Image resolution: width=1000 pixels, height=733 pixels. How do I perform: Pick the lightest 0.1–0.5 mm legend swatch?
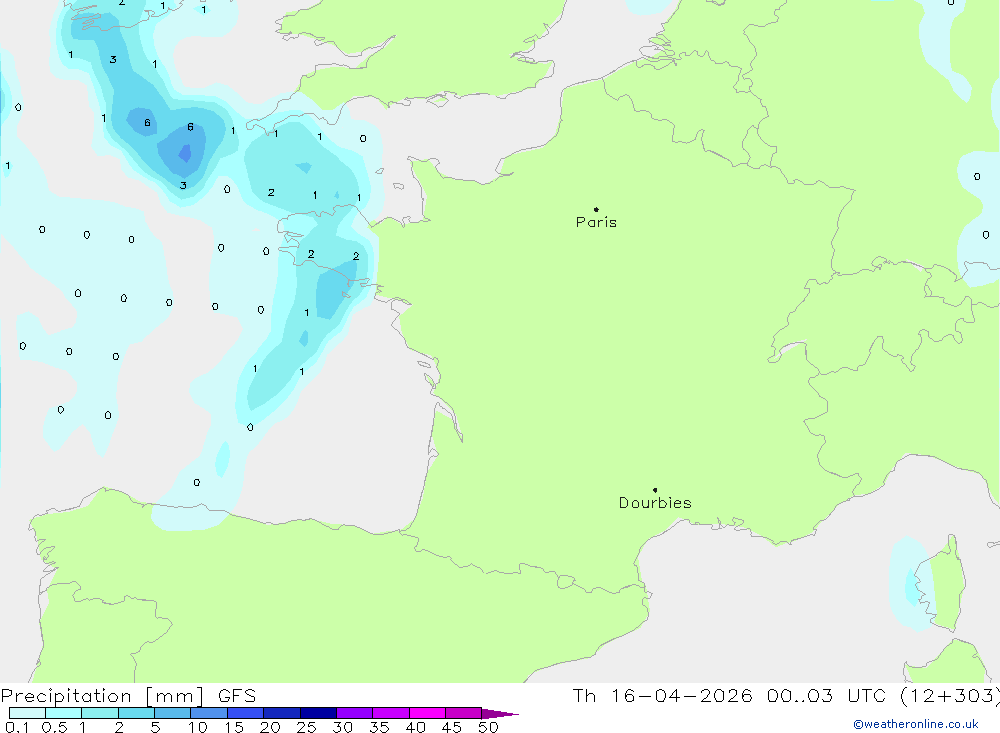[x=27, y=713]
